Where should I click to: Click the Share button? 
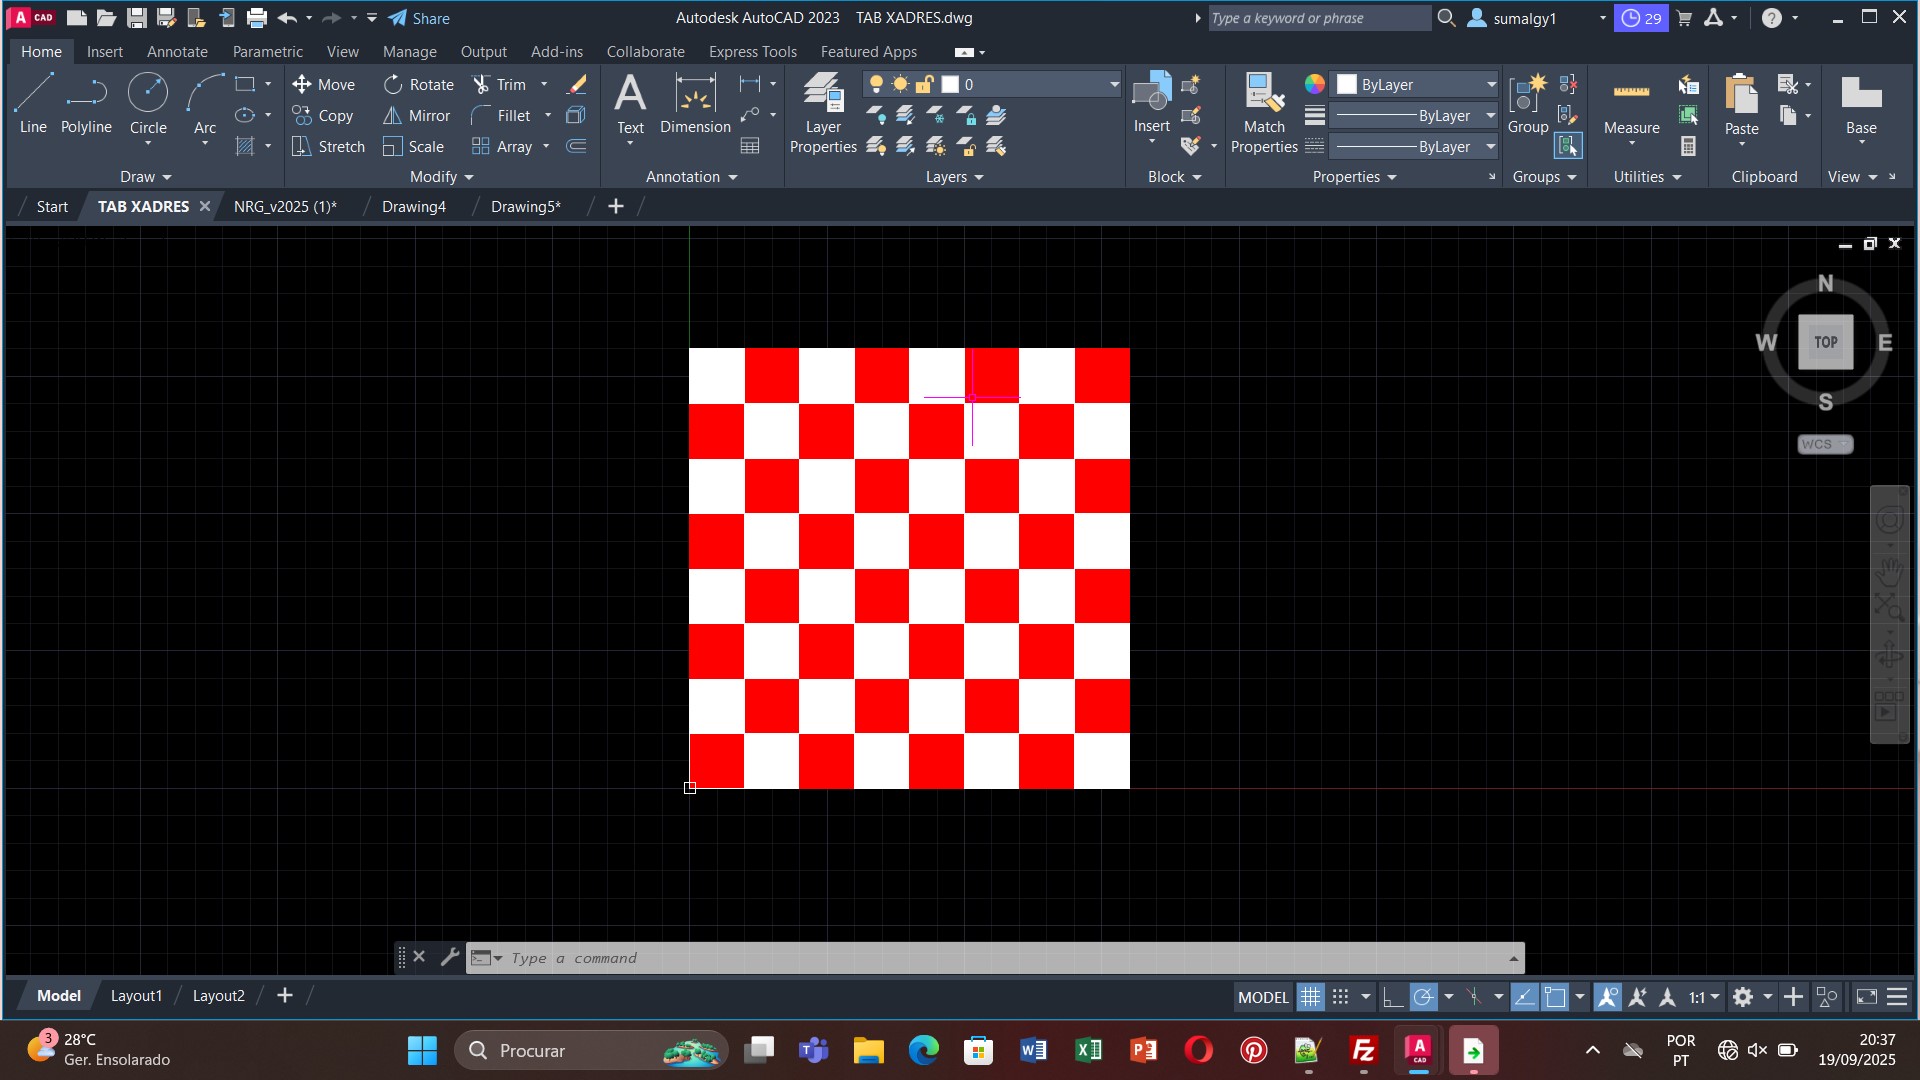pos(419,18)
